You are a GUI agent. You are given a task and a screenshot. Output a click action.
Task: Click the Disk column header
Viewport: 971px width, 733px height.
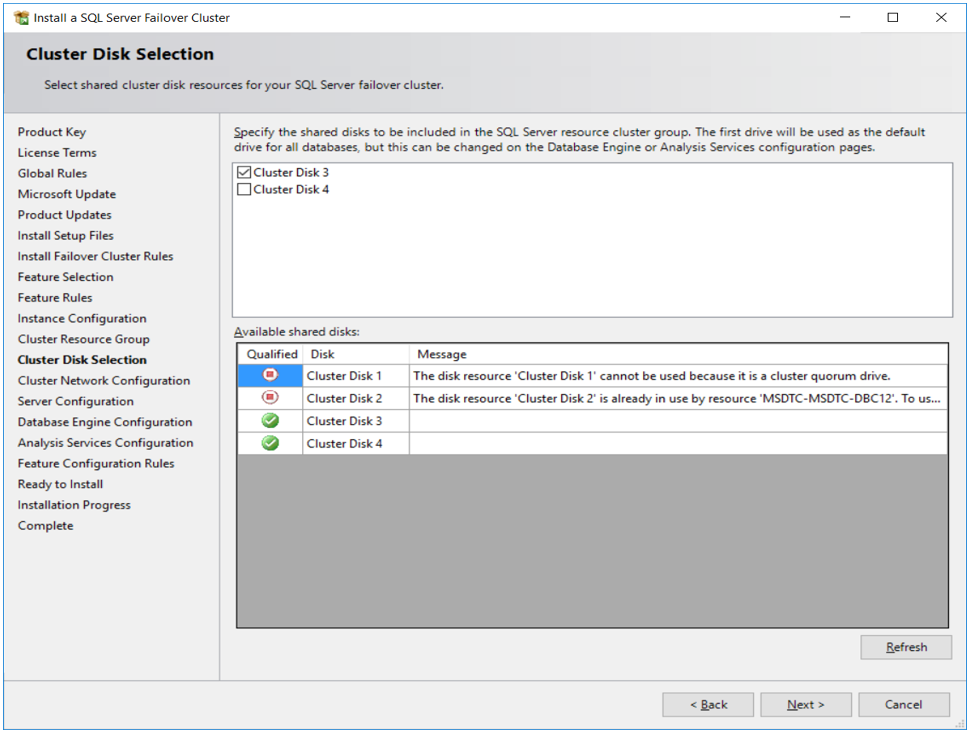pos(357,354)
